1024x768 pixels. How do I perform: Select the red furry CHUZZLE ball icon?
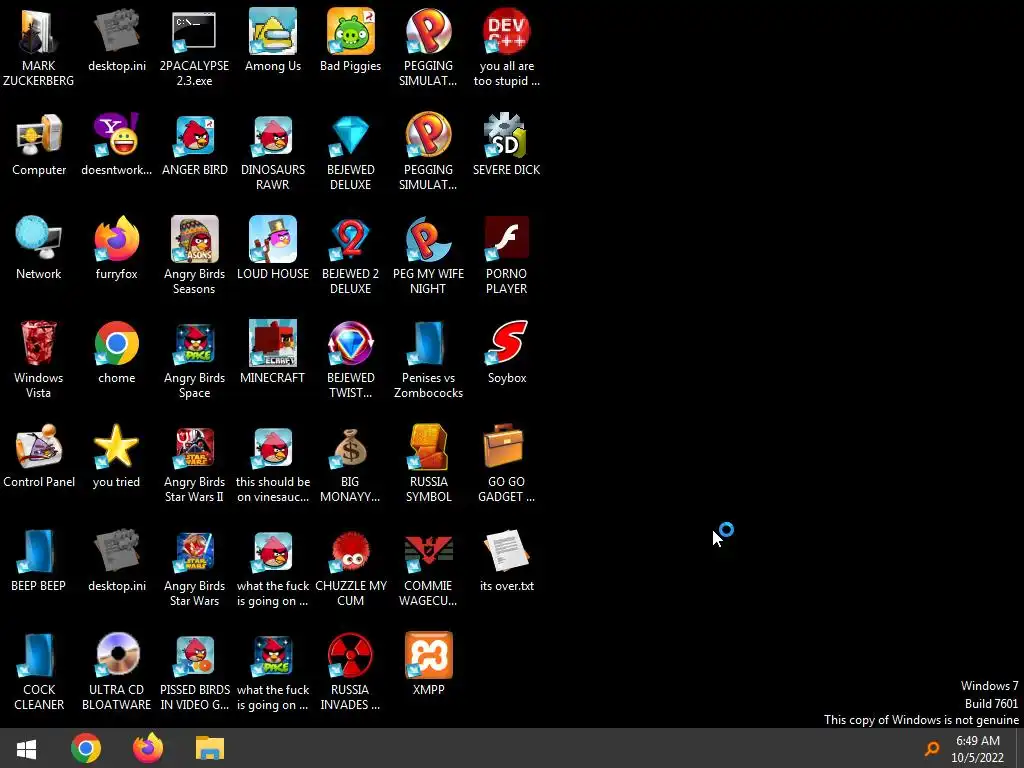[x=351, y=551]
